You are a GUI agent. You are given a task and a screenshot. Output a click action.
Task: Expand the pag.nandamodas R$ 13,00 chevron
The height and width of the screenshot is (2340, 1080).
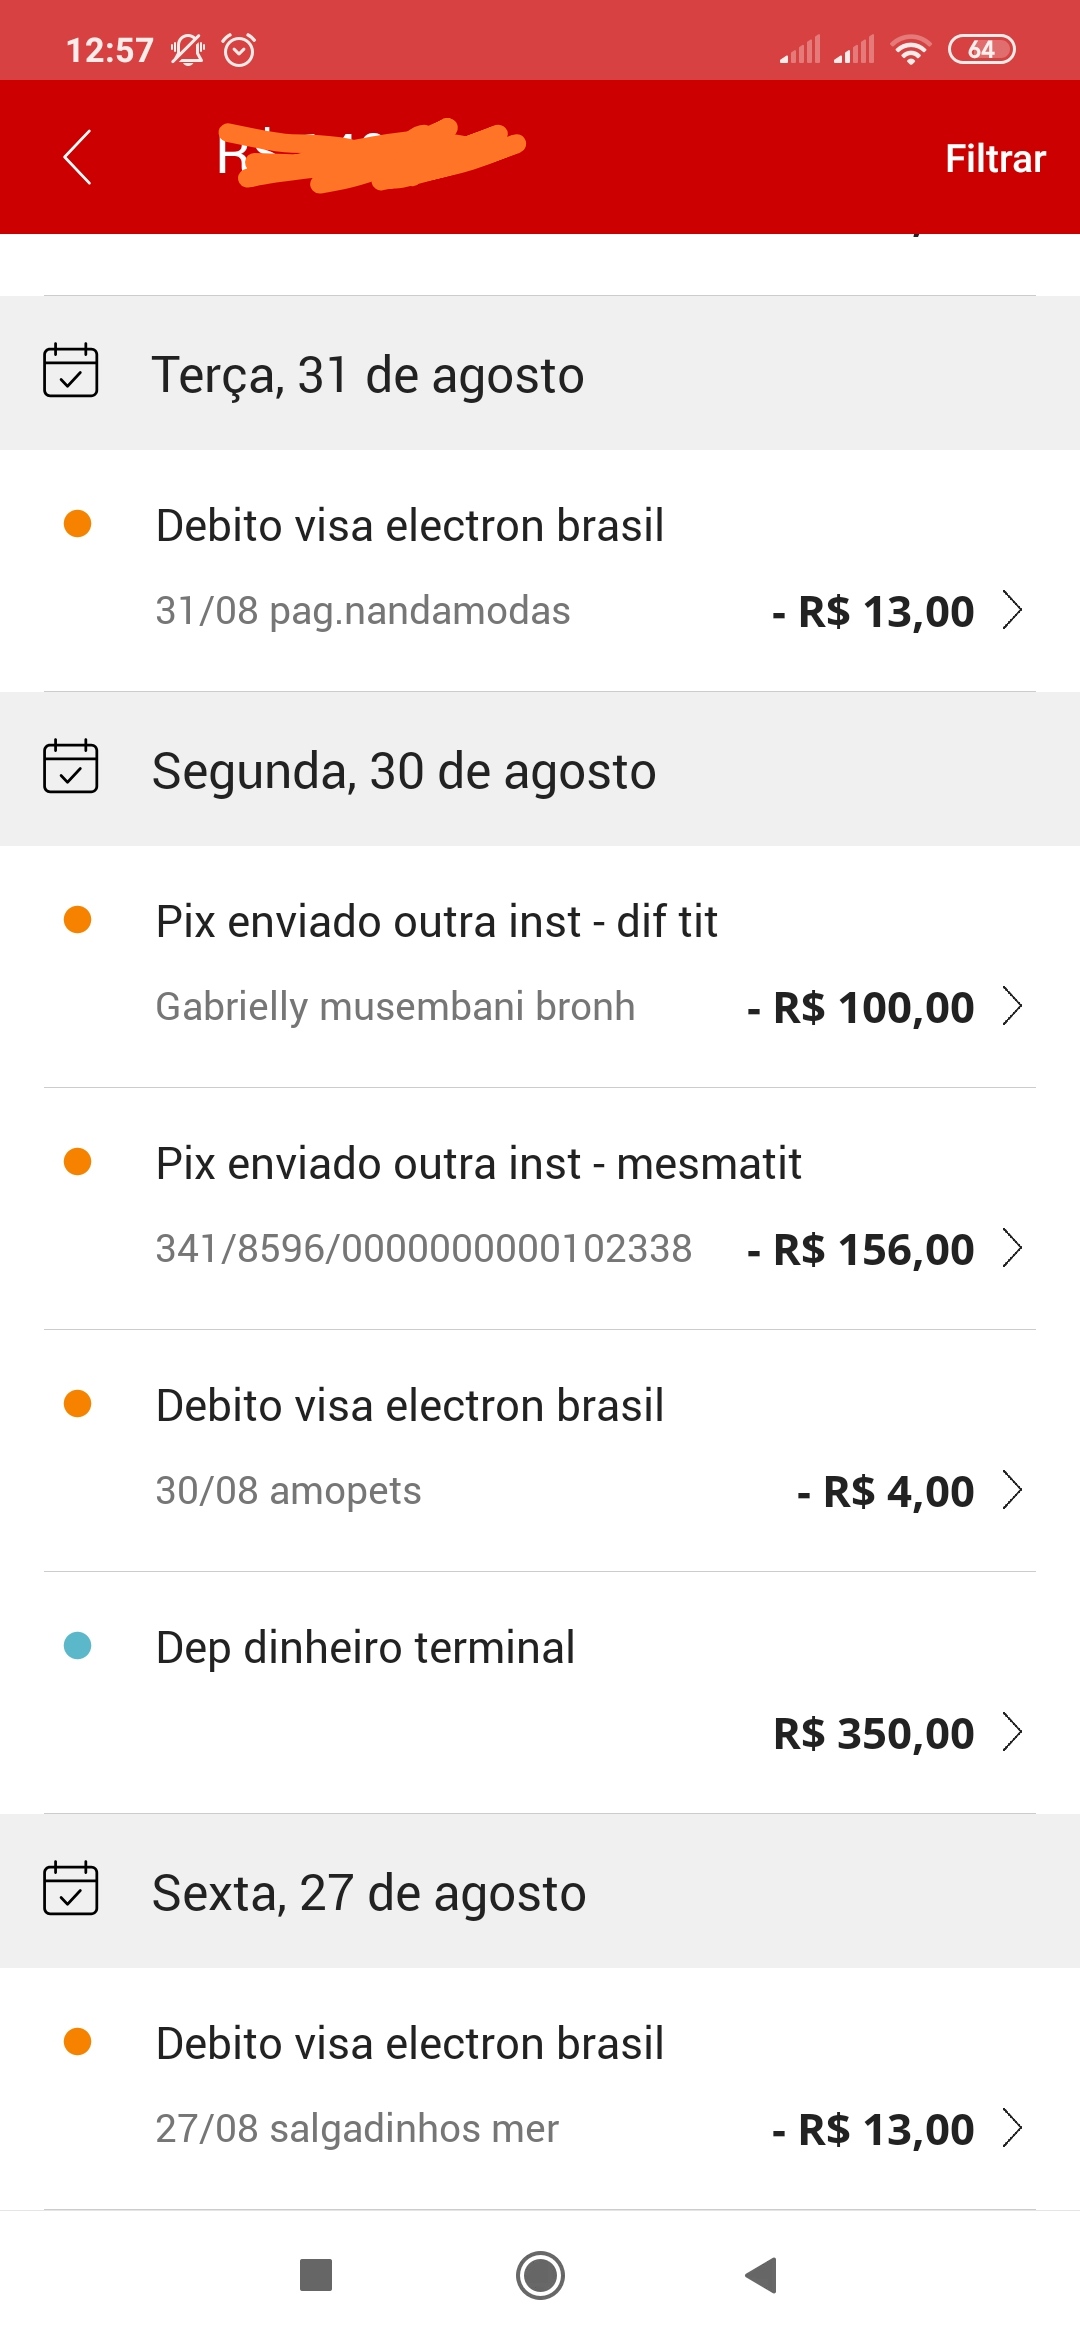1012,610
